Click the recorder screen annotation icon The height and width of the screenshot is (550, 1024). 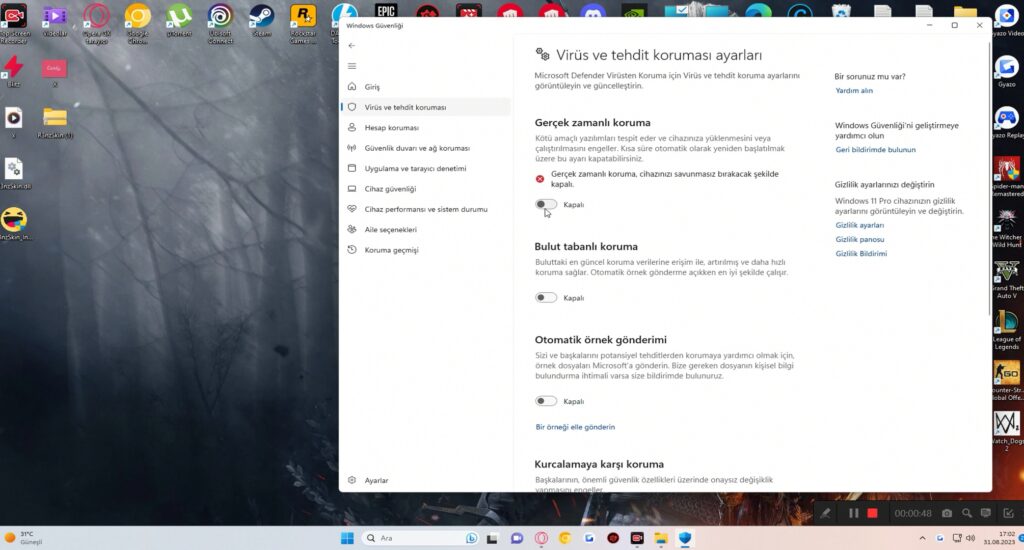point(986,513)
